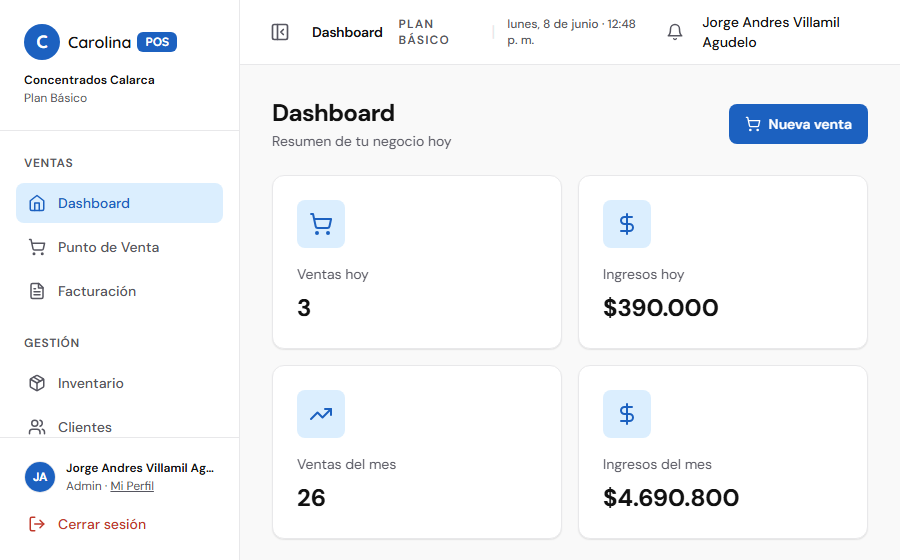Viewport: 900px width, 560px height.
Task: Click the logout arrow icon beside Cerrar sesión
Action: [x=37, y=524]
